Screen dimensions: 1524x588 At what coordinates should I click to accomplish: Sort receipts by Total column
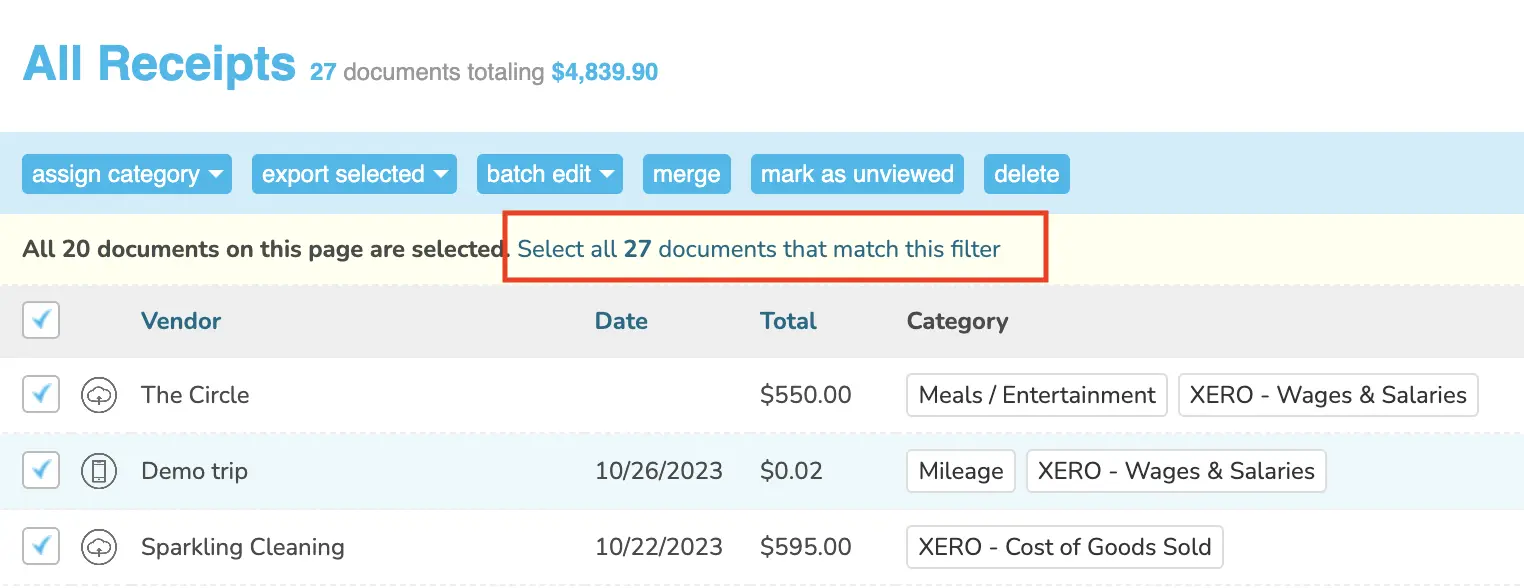pos(788,321)
